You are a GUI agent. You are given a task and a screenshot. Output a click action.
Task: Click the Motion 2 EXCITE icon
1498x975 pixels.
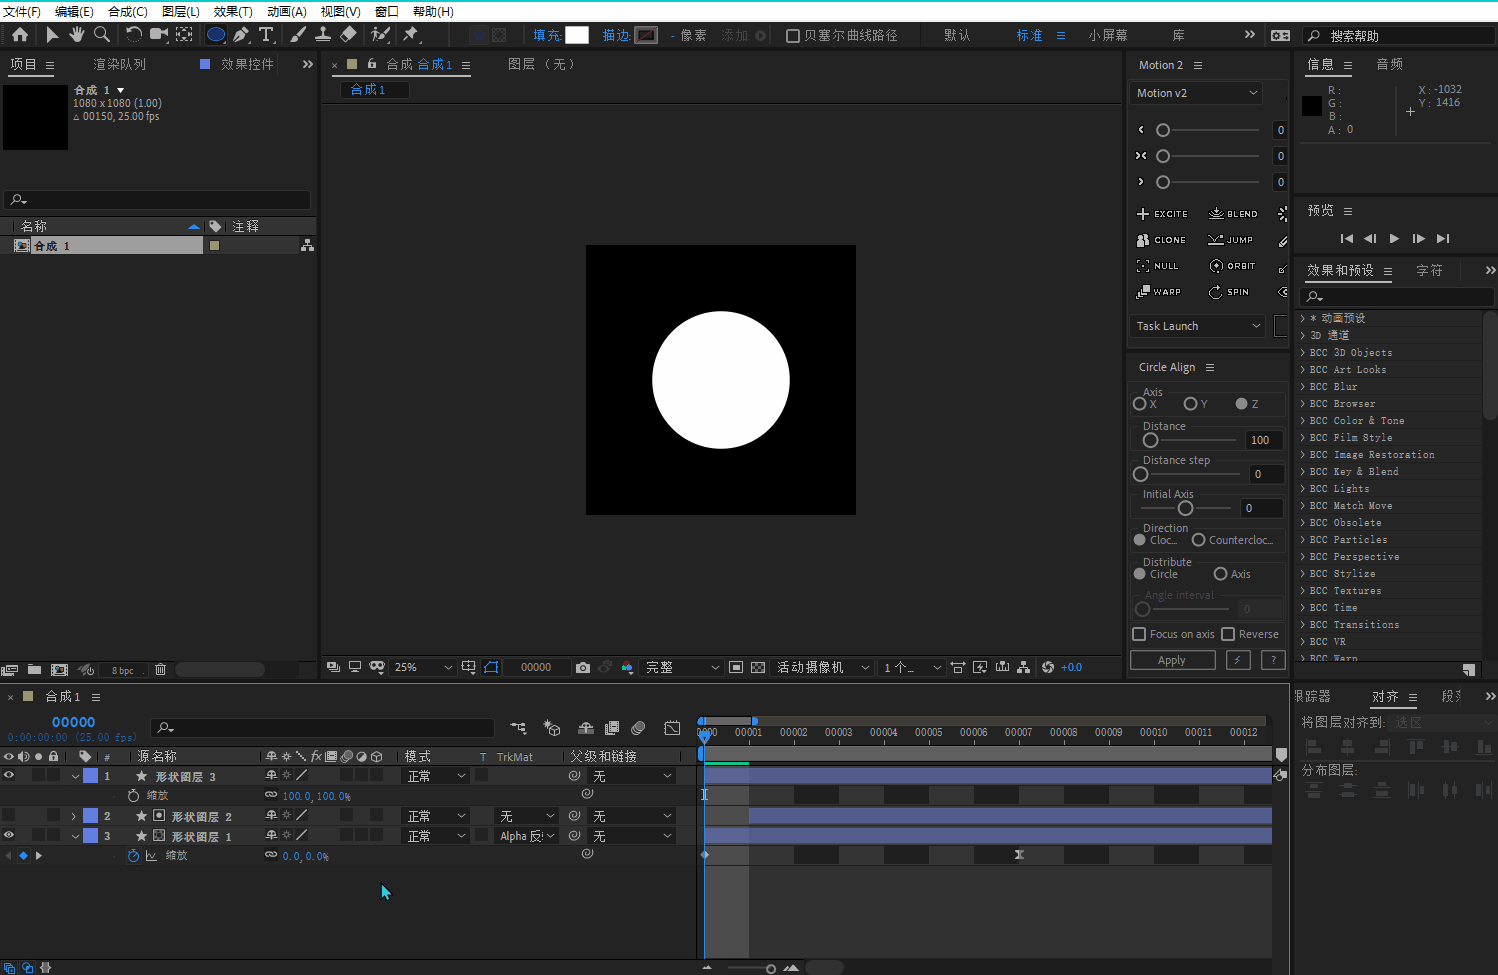1143,214
